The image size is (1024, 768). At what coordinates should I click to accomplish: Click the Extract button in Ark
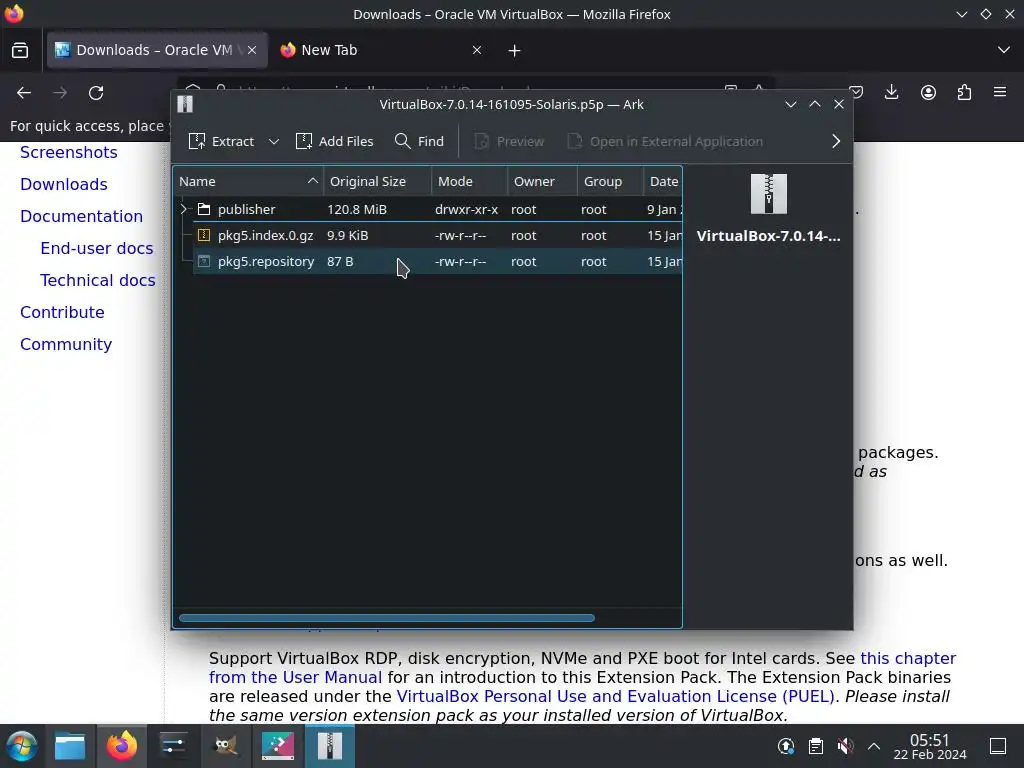coord(221,141)
